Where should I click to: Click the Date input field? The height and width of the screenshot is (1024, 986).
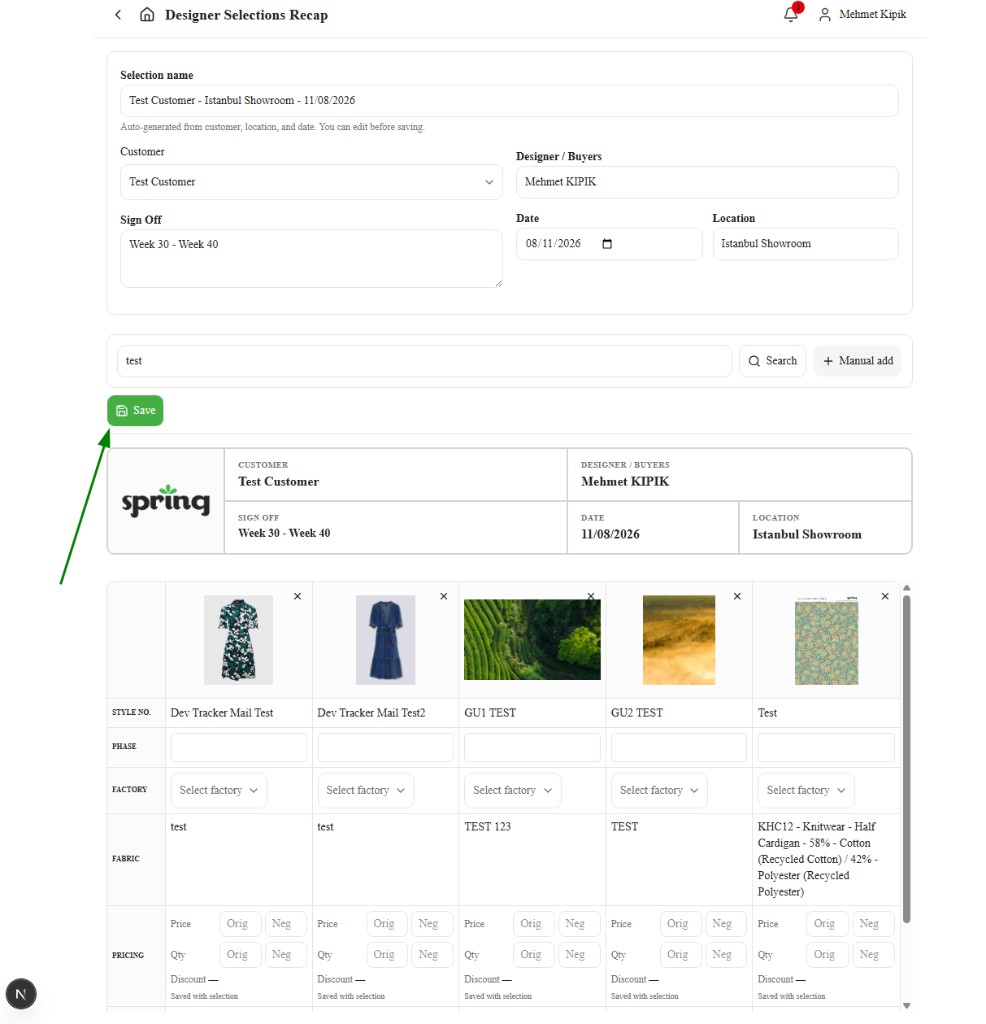(x=609, y=244)
